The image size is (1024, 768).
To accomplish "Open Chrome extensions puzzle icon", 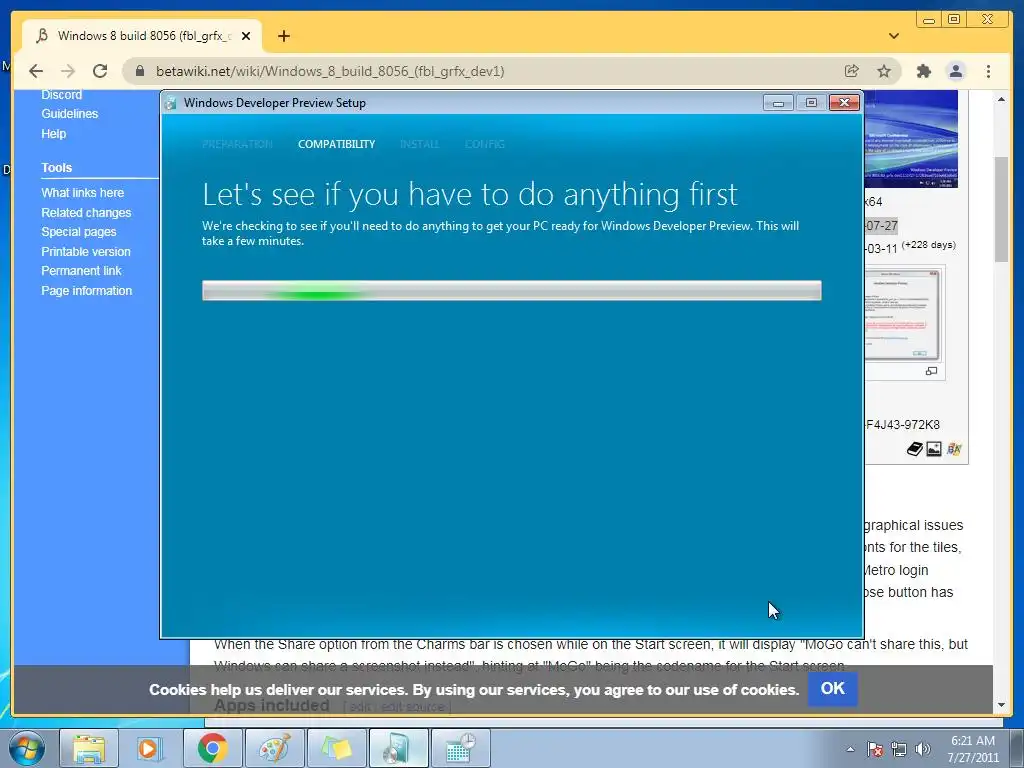I will pyautogui.click(x=923, y=71).
